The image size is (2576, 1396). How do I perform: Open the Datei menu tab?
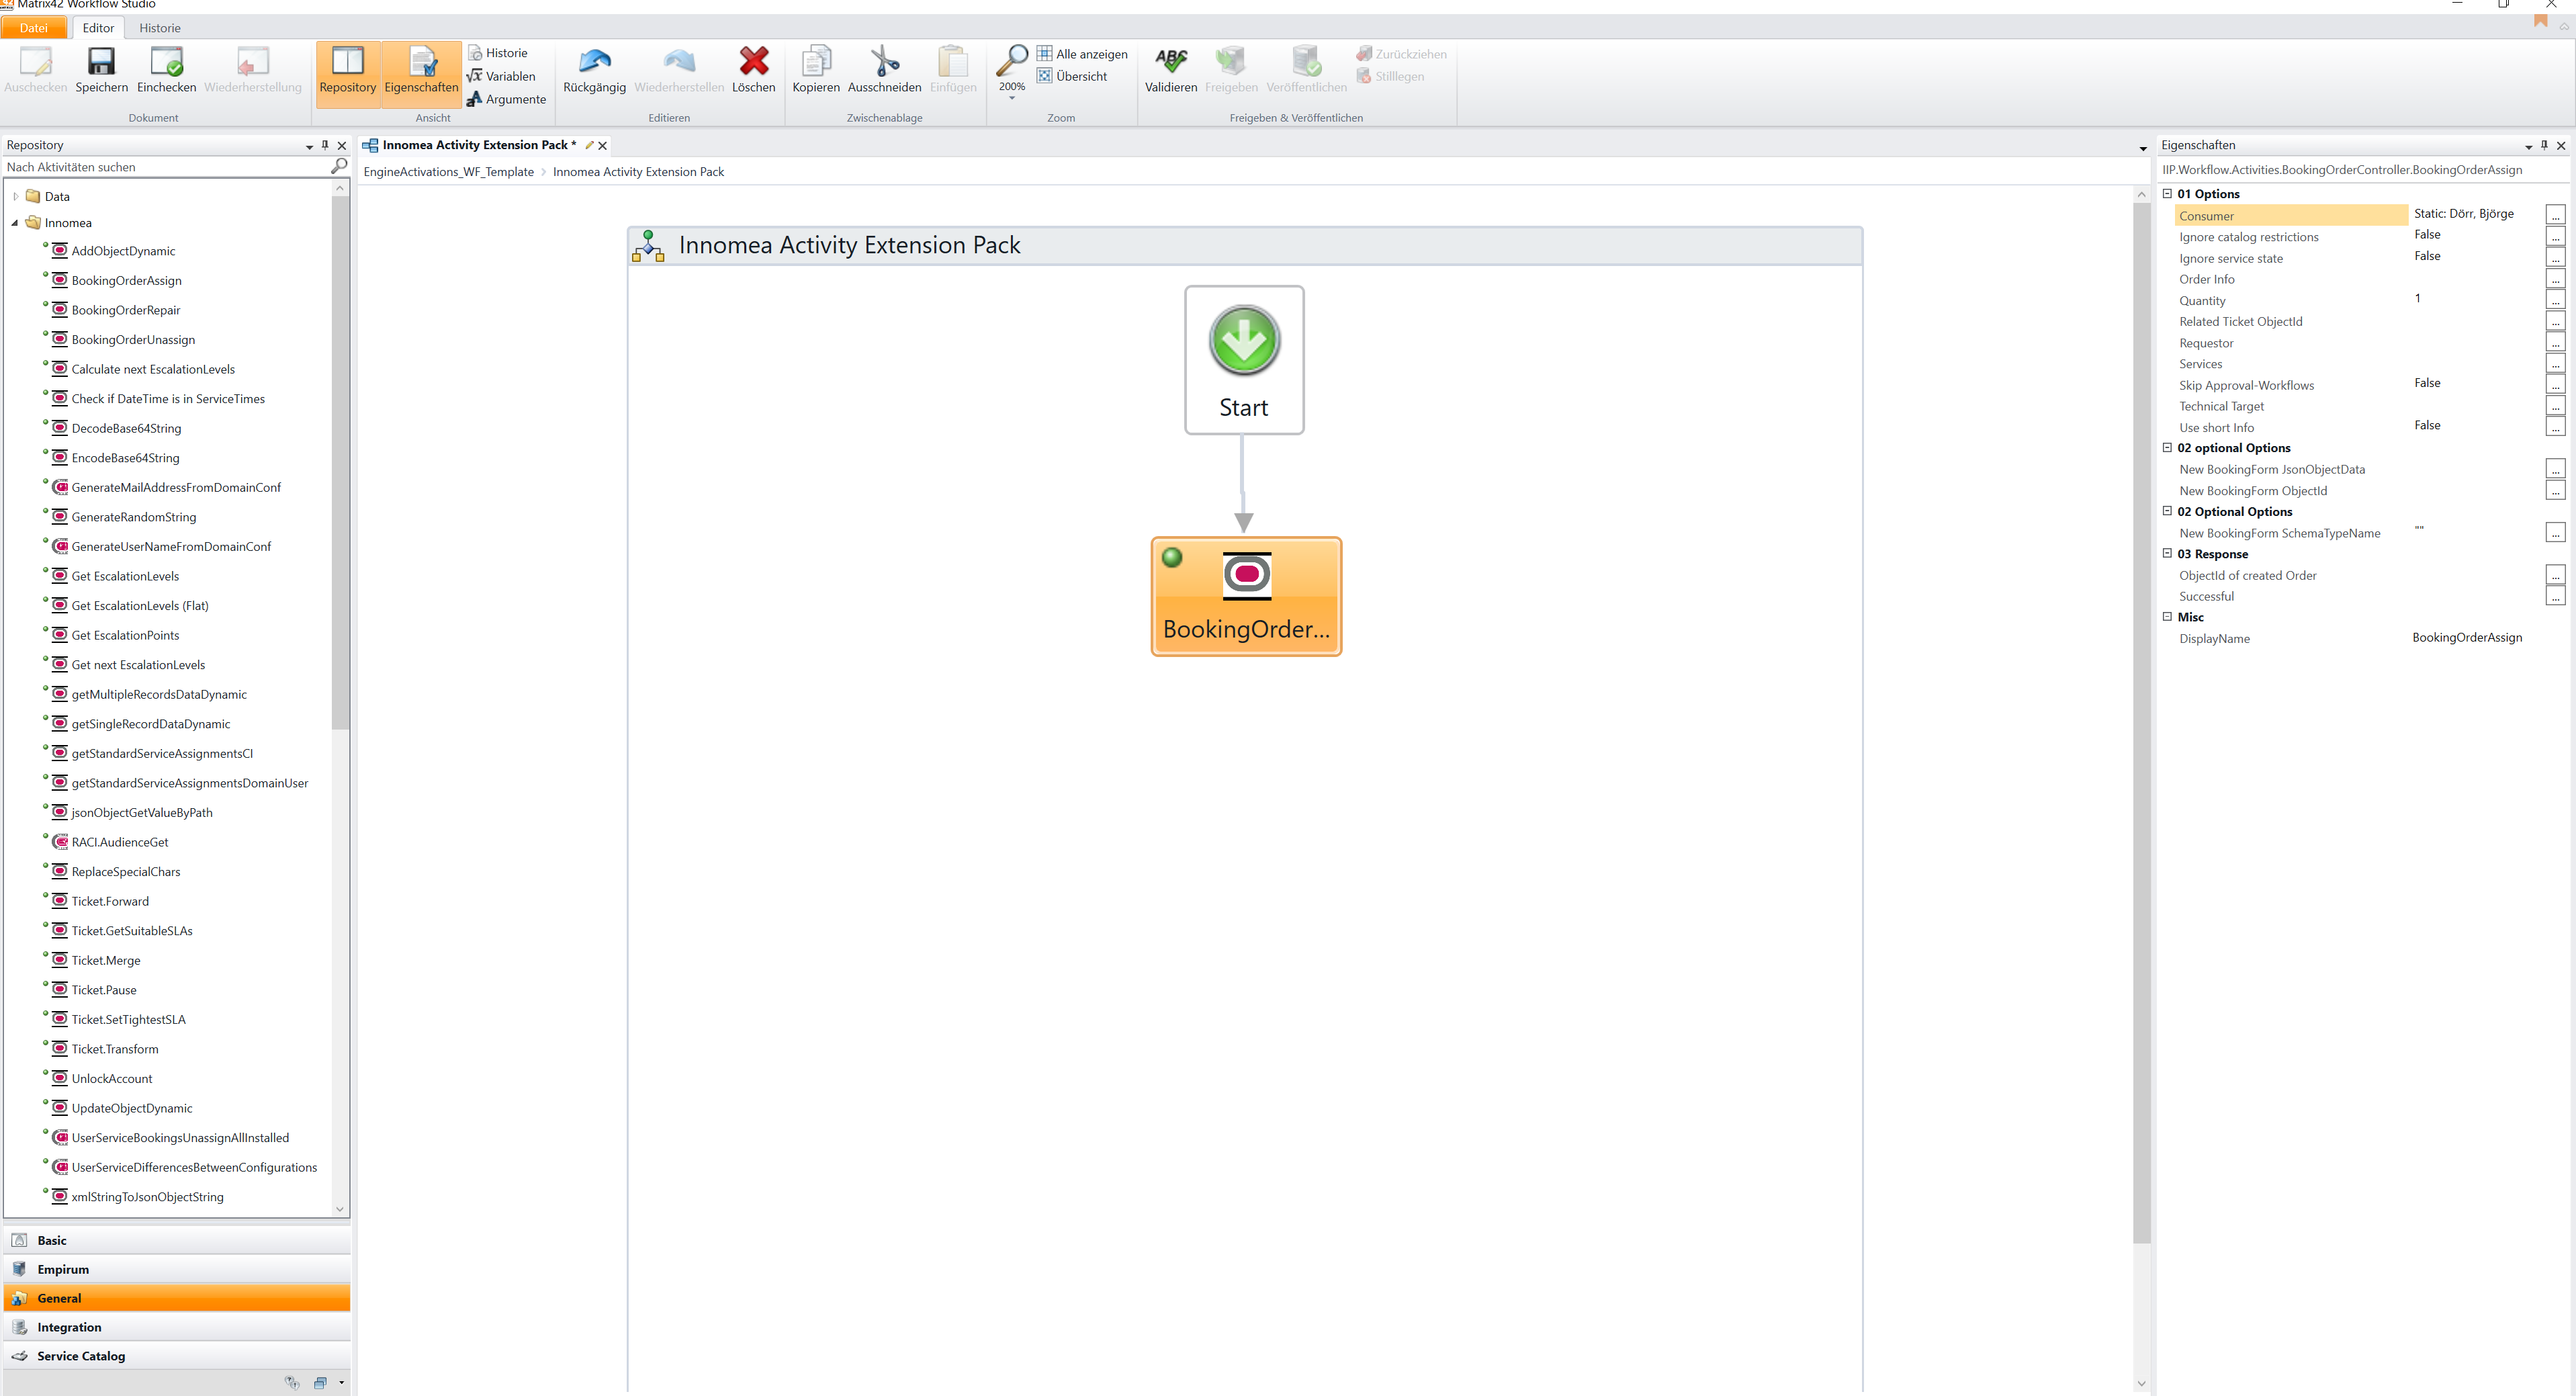tap(33, 28)
